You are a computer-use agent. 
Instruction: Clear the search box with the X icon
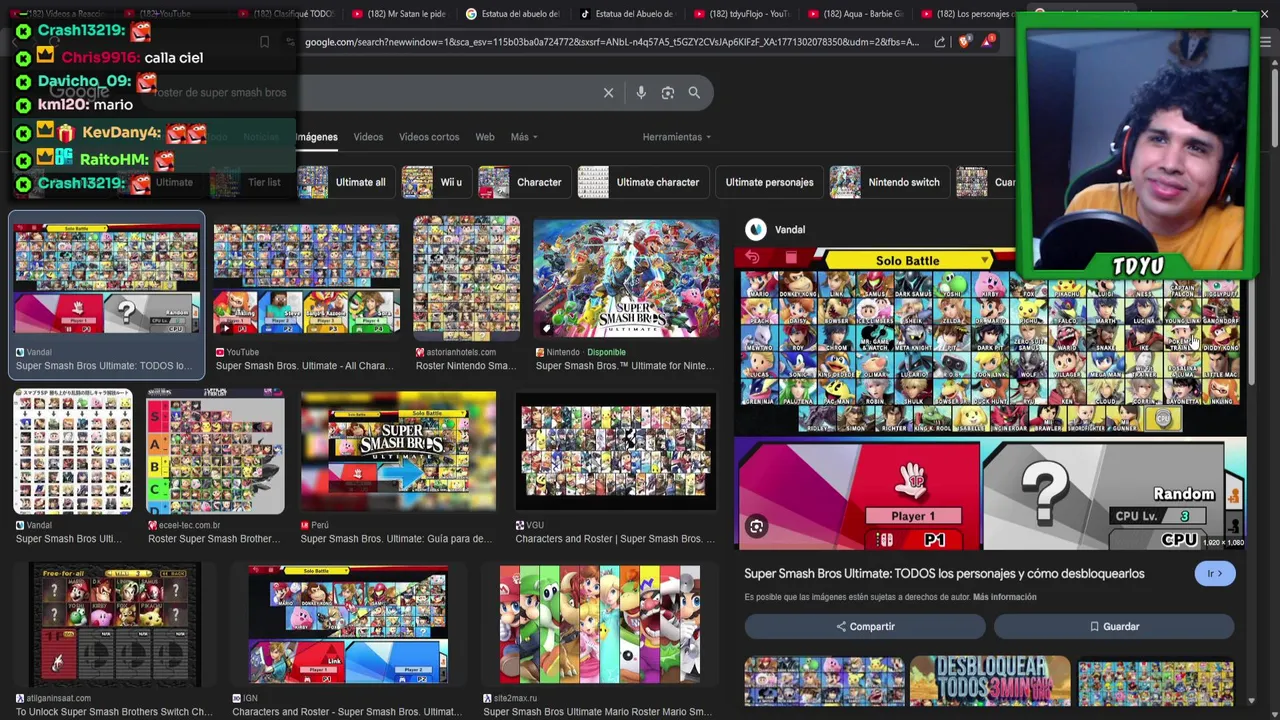coord(608,93)
